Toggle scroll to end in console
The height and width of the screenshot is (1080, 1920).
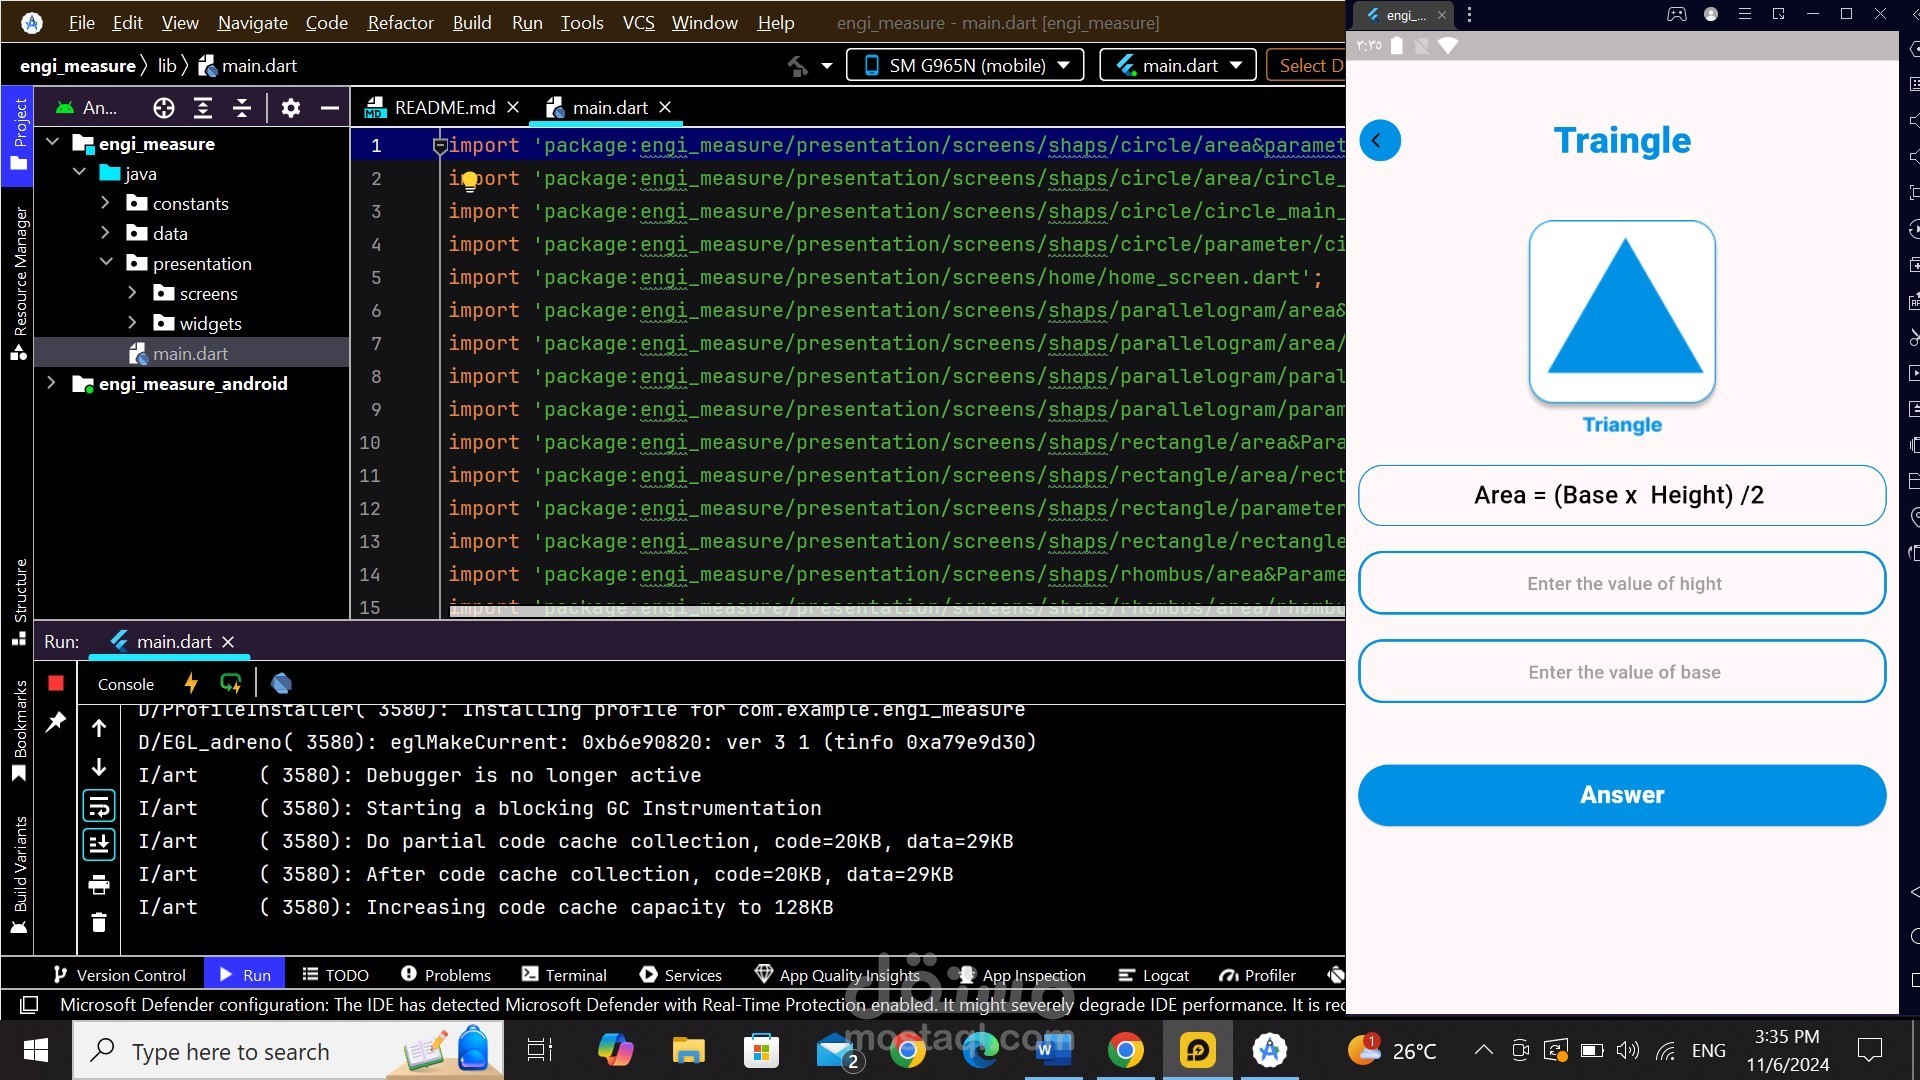point(99,844)
